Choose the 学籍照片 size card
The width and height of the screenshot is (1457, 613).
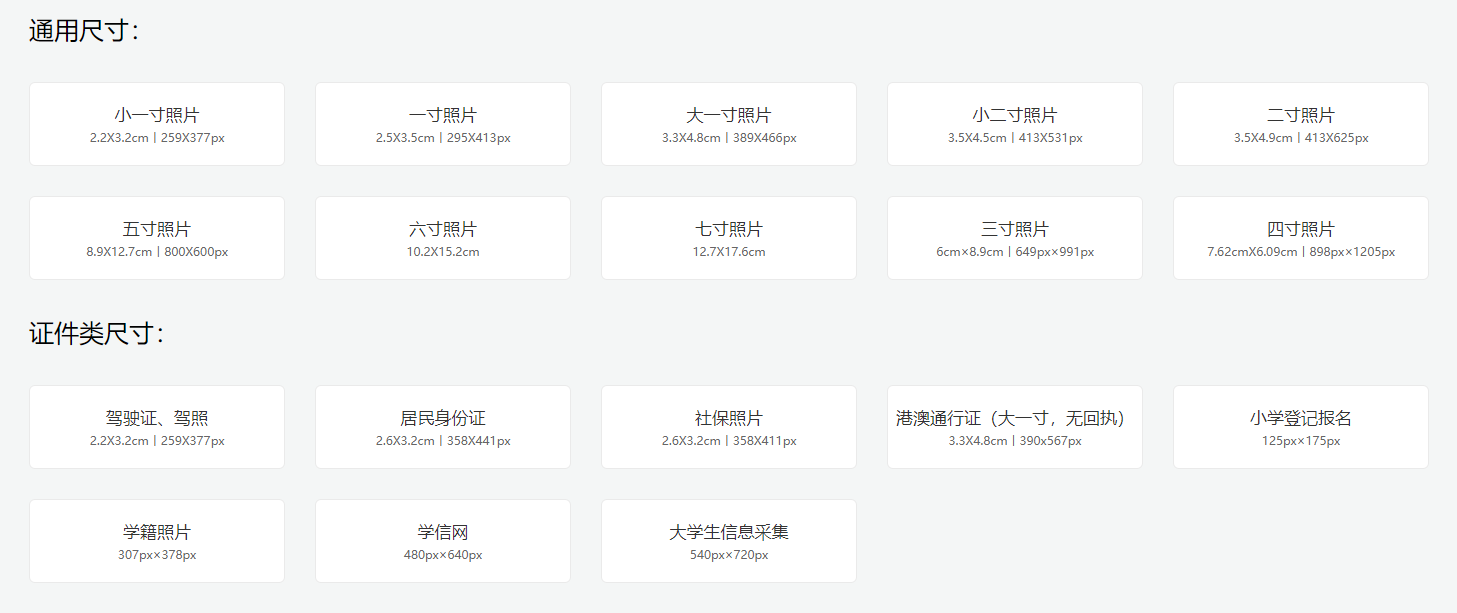(156, 540)
